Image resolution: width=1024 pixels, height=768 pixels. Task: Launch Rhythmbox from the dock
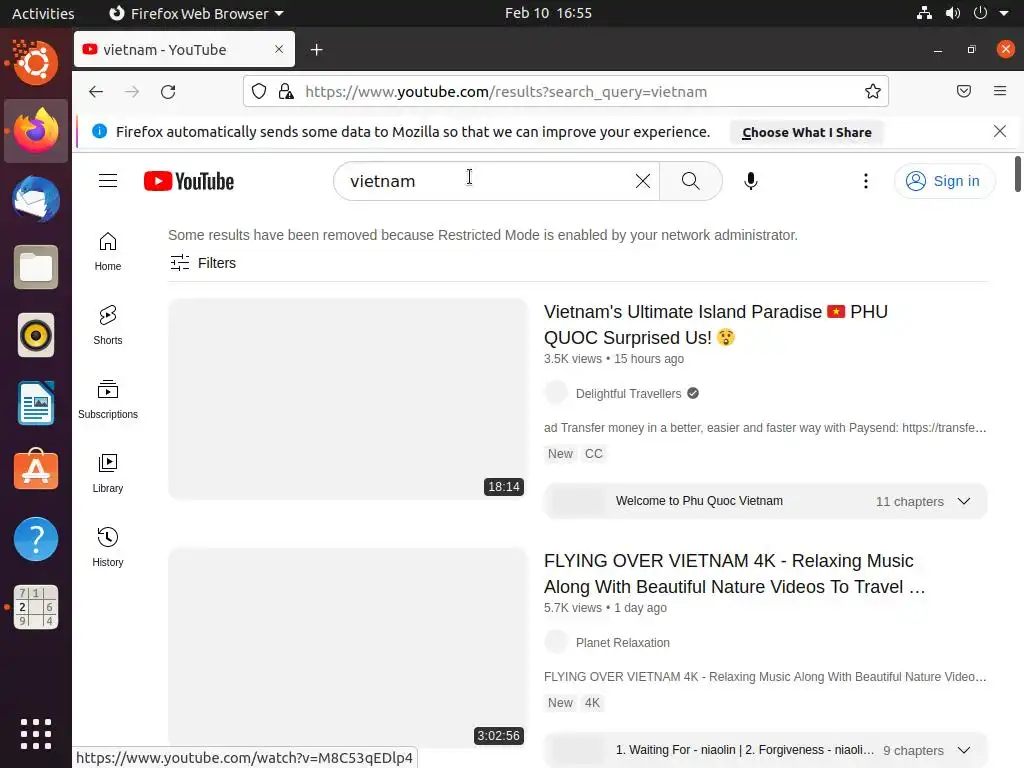(x=36, y=335)
